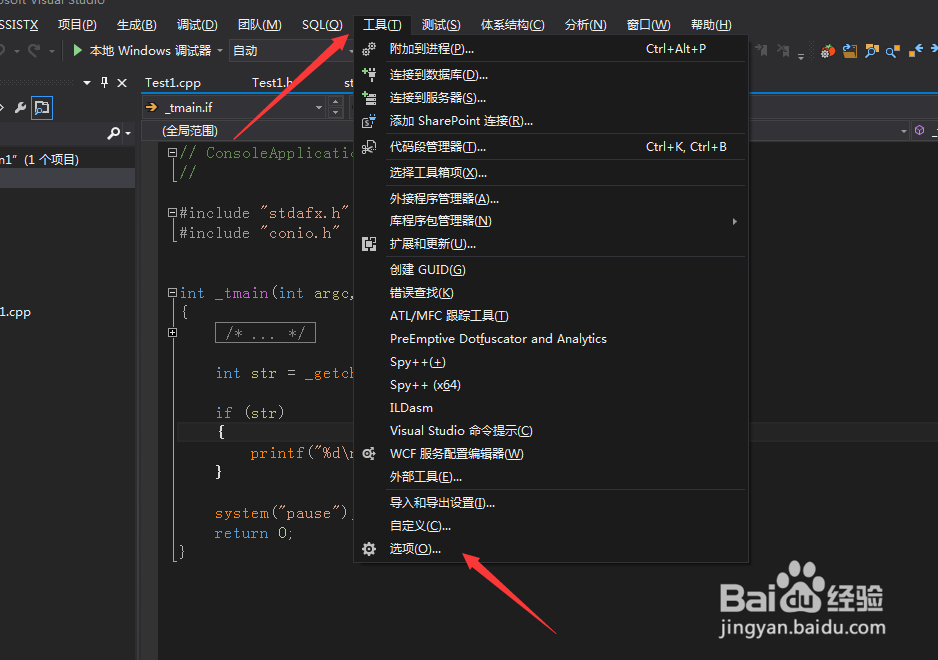
Task: Click the down stepper arrow next to _tmain.if
Action: click(x=336, y=112)
